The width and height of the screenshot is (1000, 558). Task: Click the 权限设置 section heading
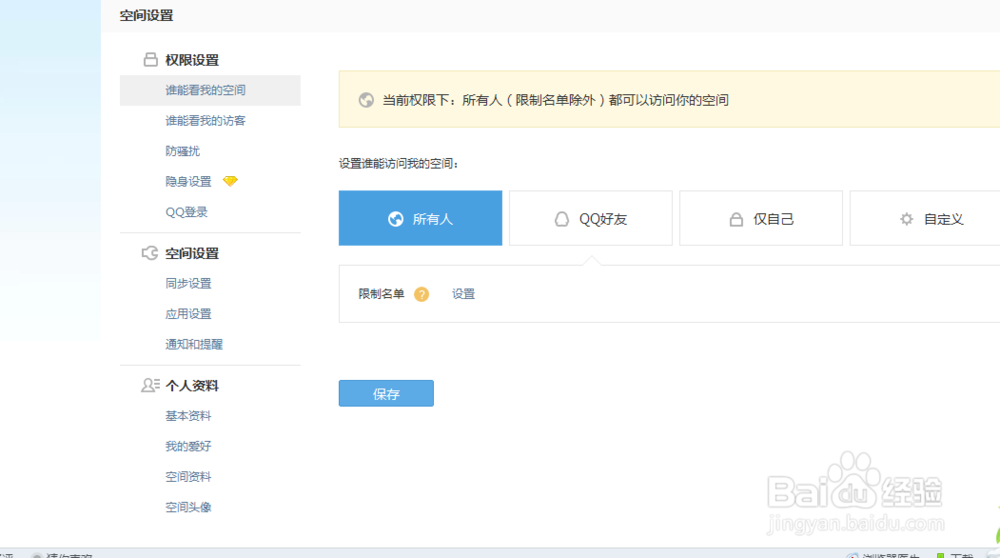[x=192, y=60]
